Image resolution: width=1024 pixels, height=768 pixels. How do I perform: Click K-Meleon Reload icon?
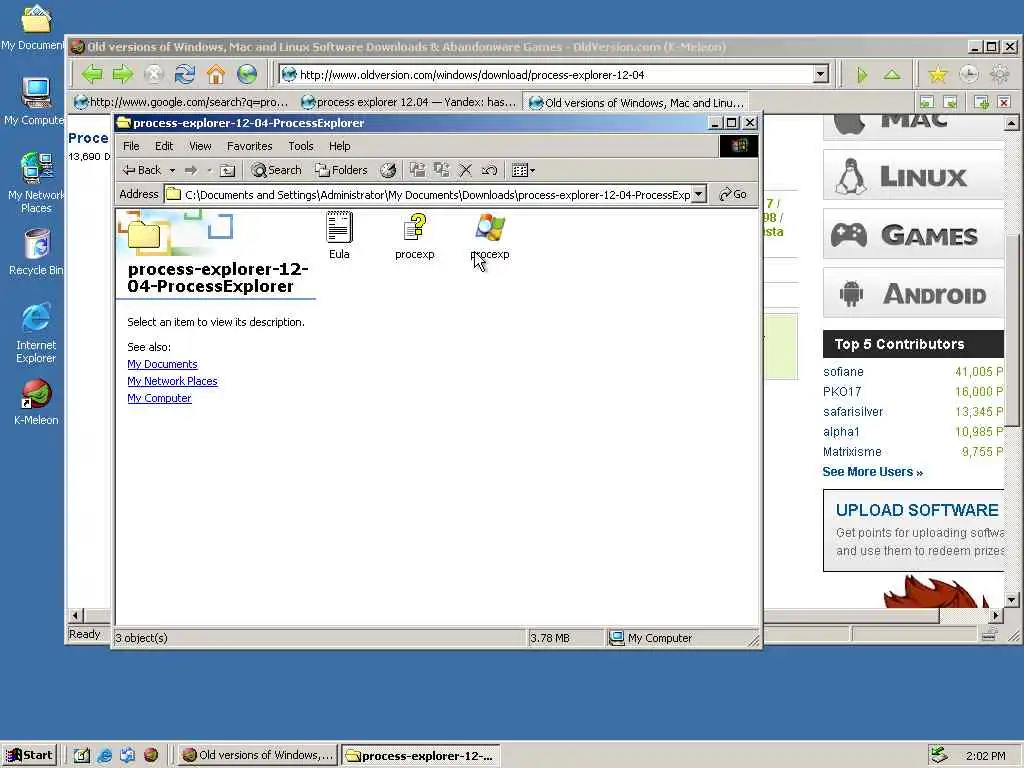(x=185, y=74)
